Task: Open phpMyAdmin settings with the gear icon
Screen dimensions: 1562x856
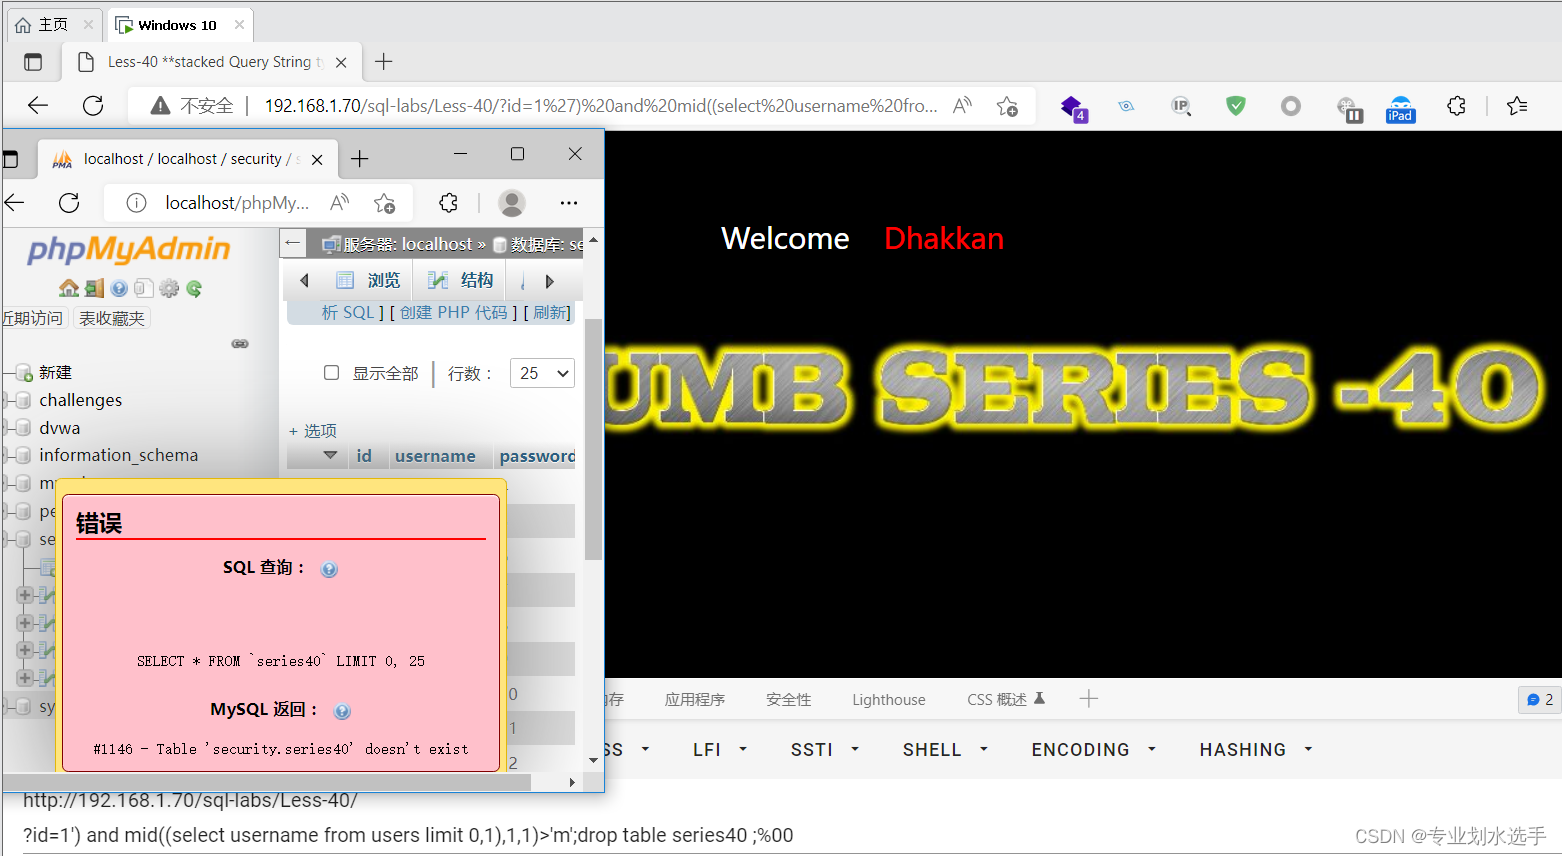Action: (169, 288)
